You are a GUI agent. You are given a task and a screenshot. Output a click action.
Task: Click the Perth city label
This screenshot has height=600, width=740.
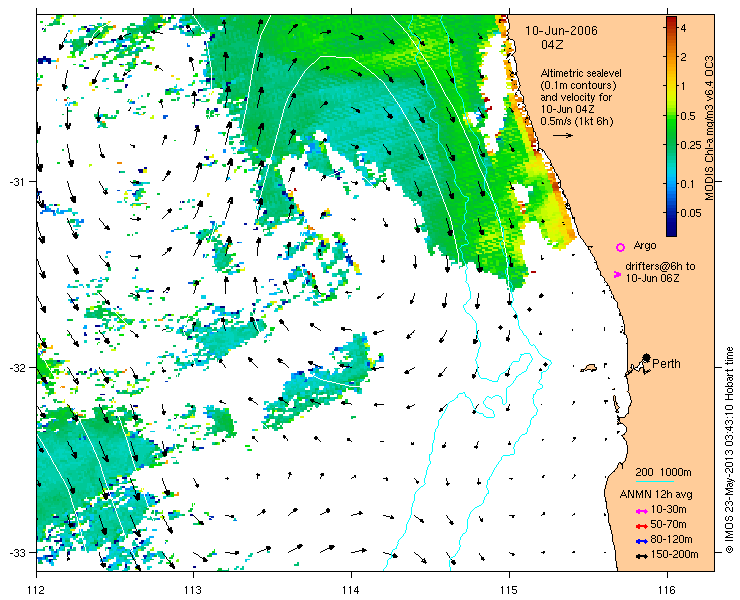(x=666, y=364)
